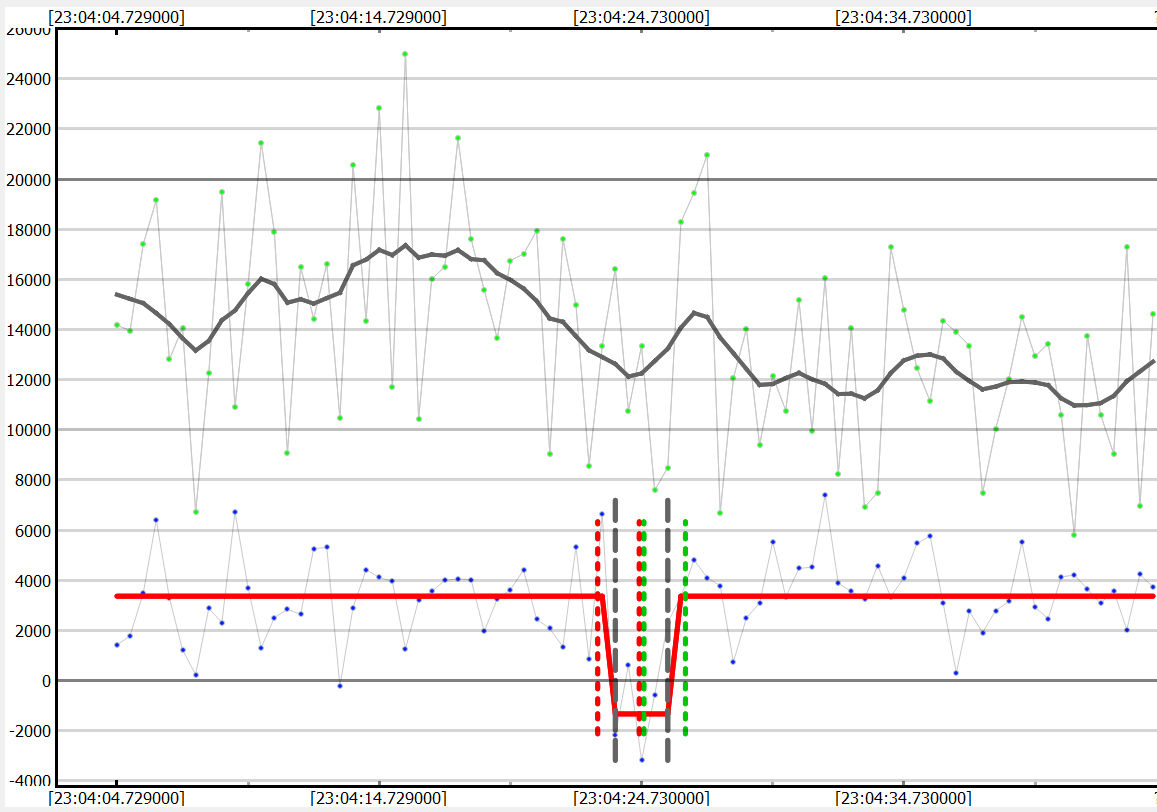Click the 10000 y-axis label
Viewport: 1157px width, 812px height.
coord(28,430)
